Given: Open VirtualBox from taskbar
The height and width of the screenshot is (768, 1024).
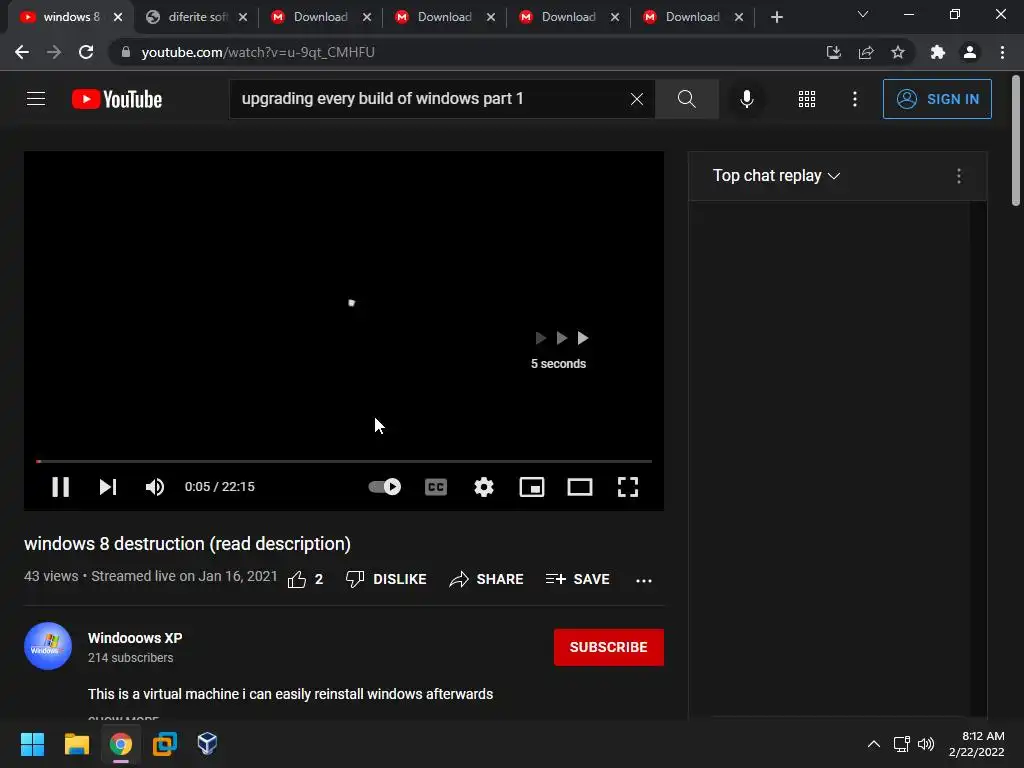Looking at the screenshot, I should (207, 744).
